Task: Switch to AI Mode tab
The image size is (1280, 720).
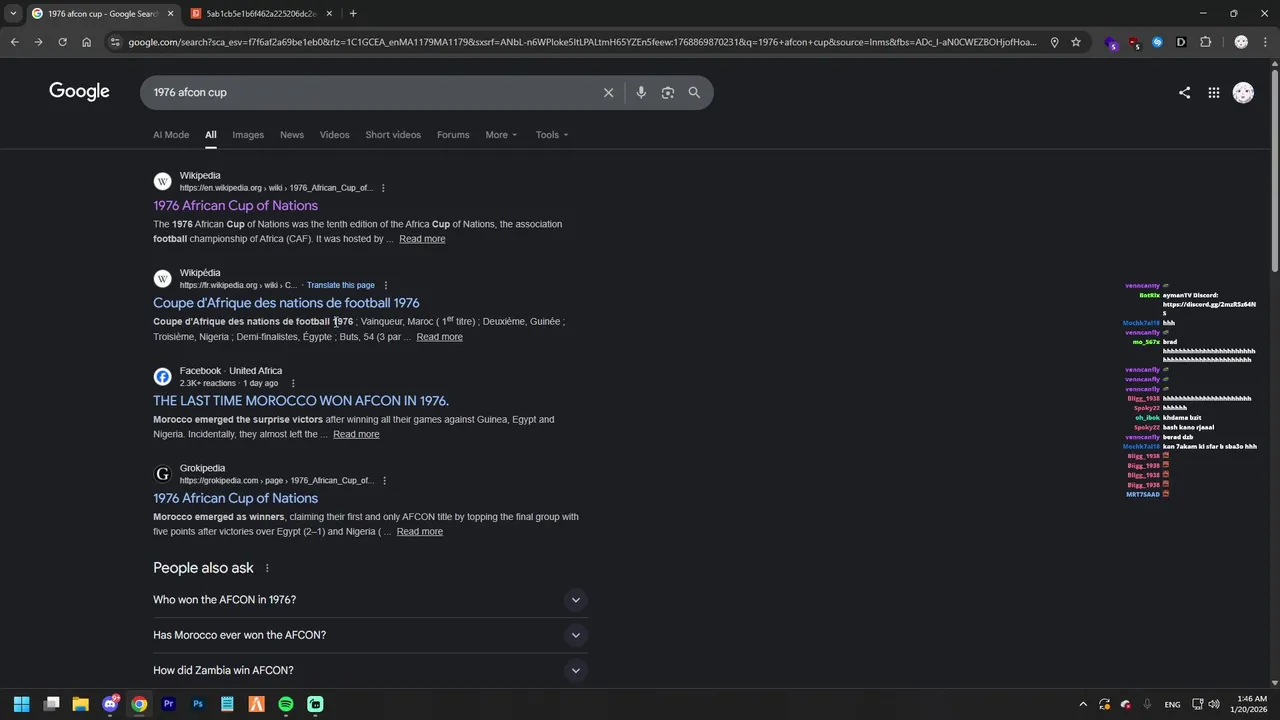Action: pos(171,135)
